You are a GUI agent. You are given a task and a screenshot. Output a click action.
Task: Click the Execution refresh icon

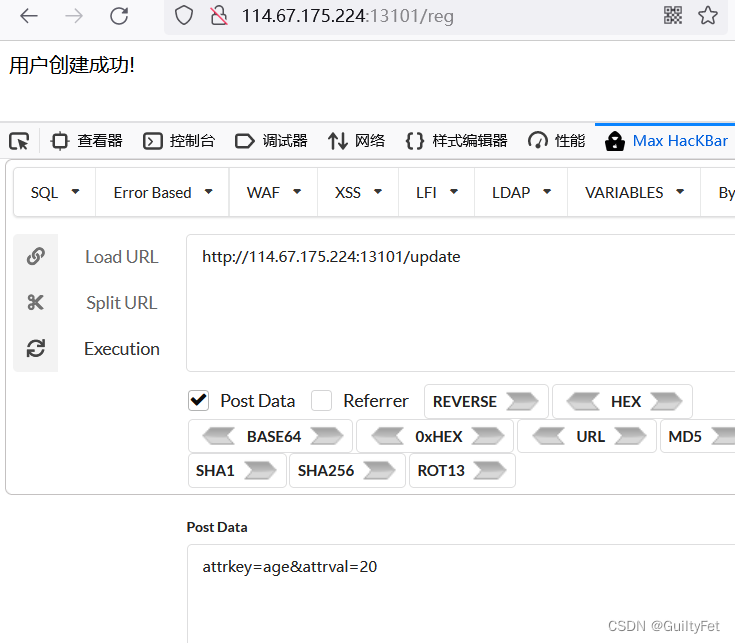point(36,349)
